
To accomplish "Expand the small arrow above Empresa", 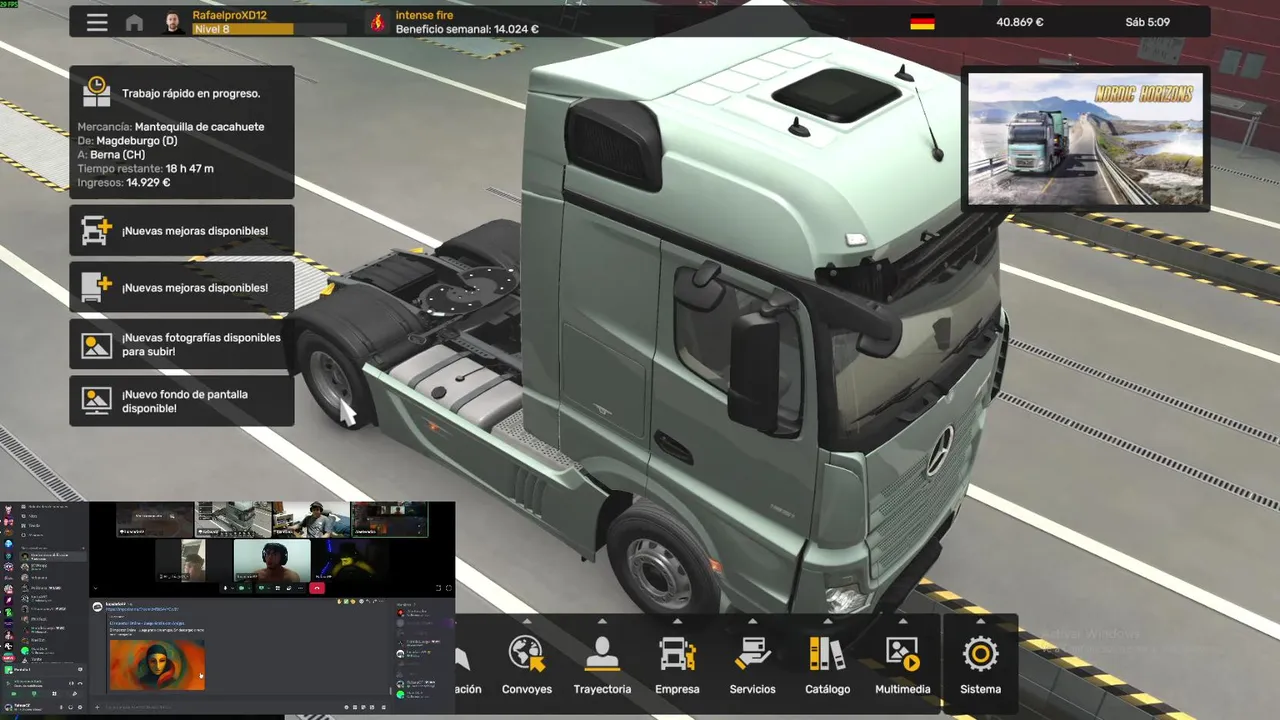I will (677, 621).
